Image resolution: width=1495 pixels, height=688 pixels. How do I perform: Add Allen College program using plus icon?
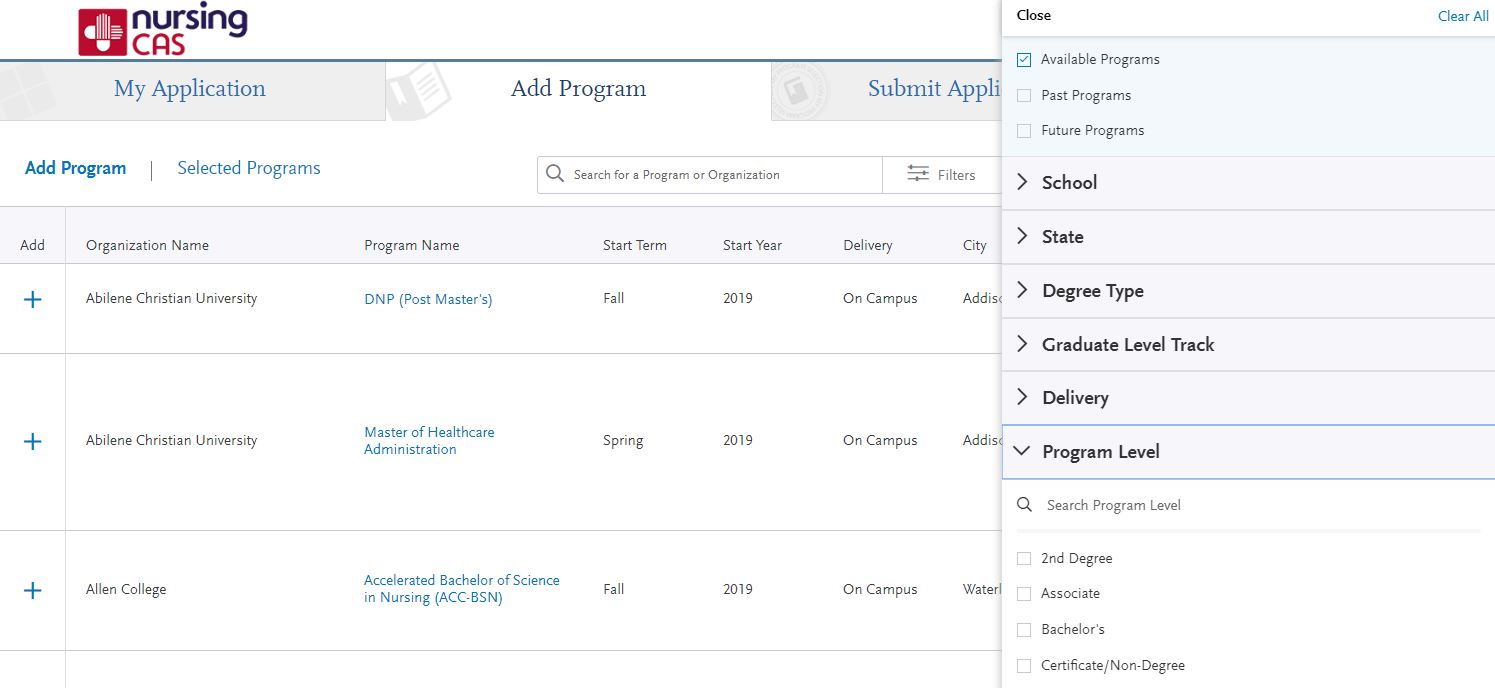(32, 590)
